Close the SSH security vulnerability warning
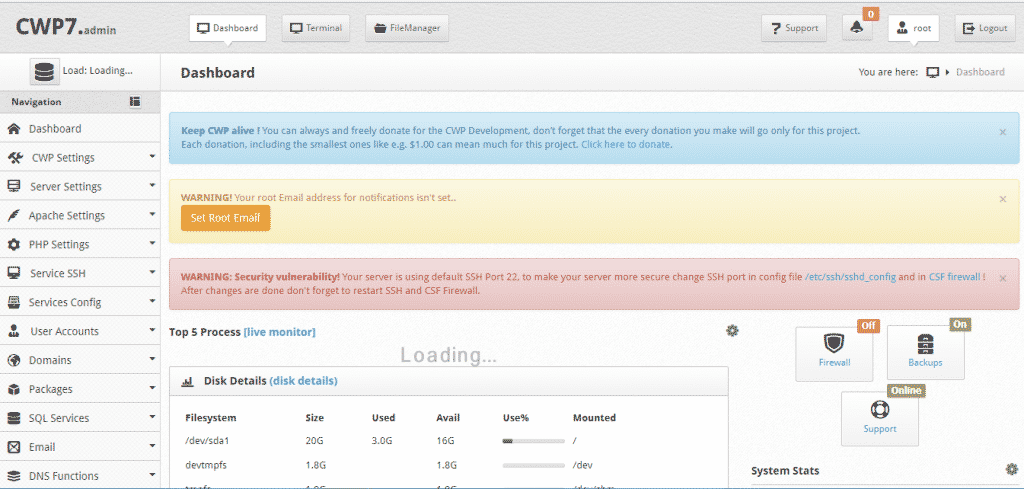 (x=1003, y=278)
